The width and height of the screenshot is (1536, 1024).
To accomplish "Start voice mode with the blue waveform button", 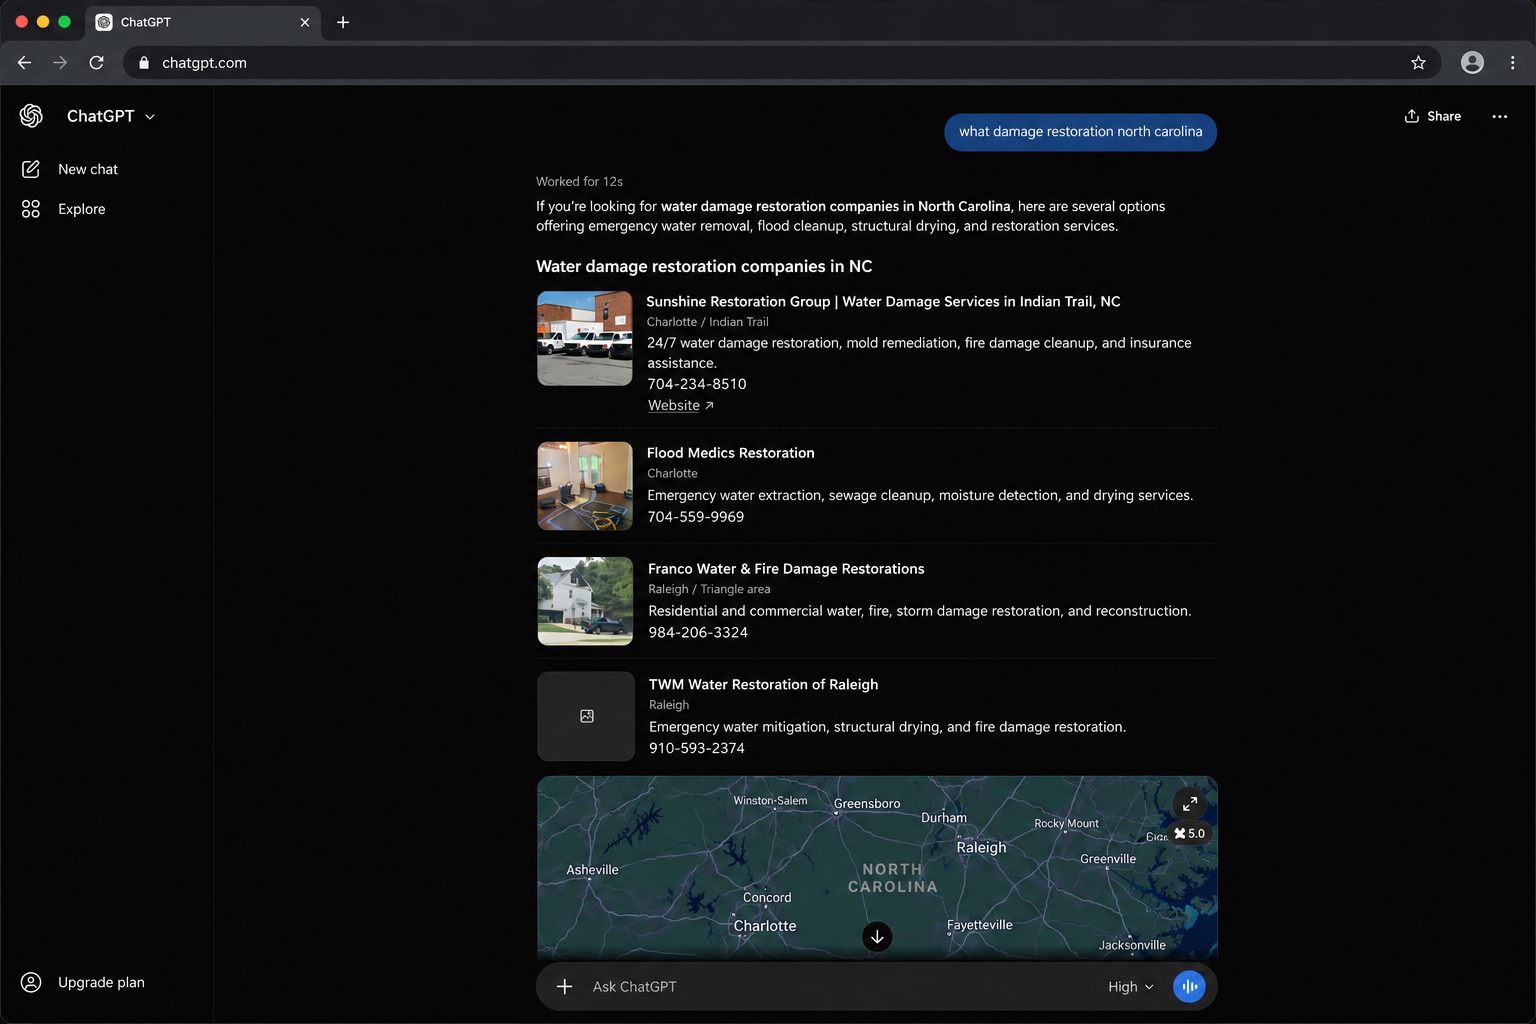I will [x=1189, y=987].
